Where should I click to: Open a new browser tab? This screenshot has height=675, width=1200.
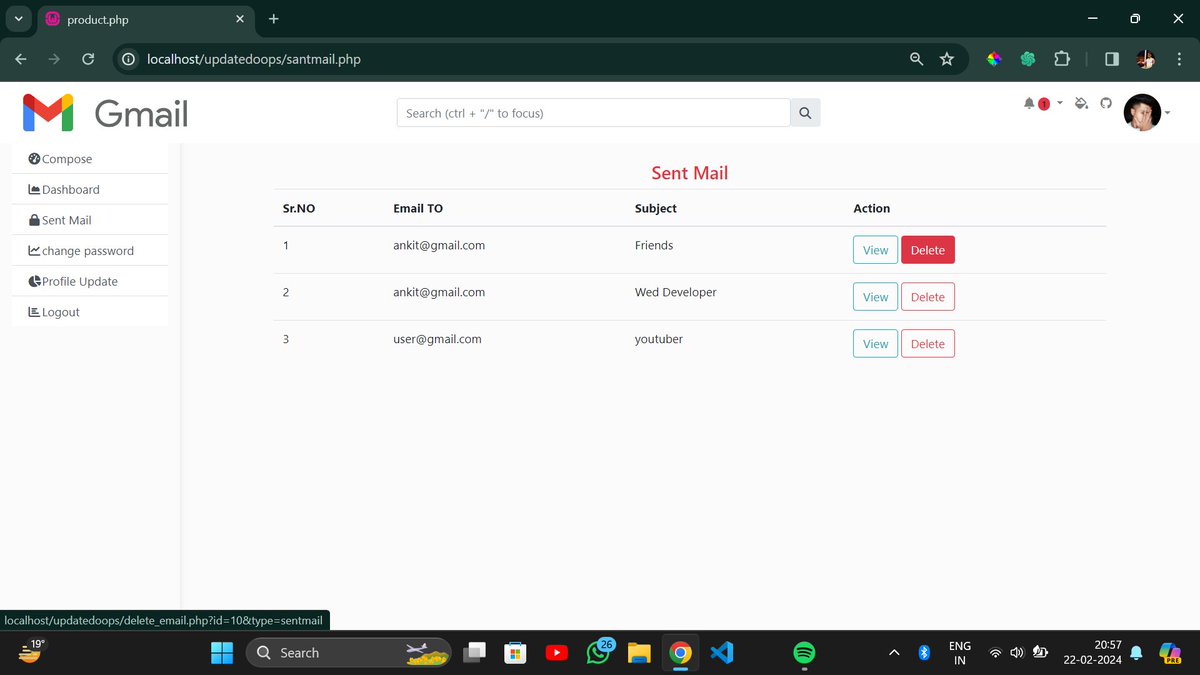[x=274, y=19]
